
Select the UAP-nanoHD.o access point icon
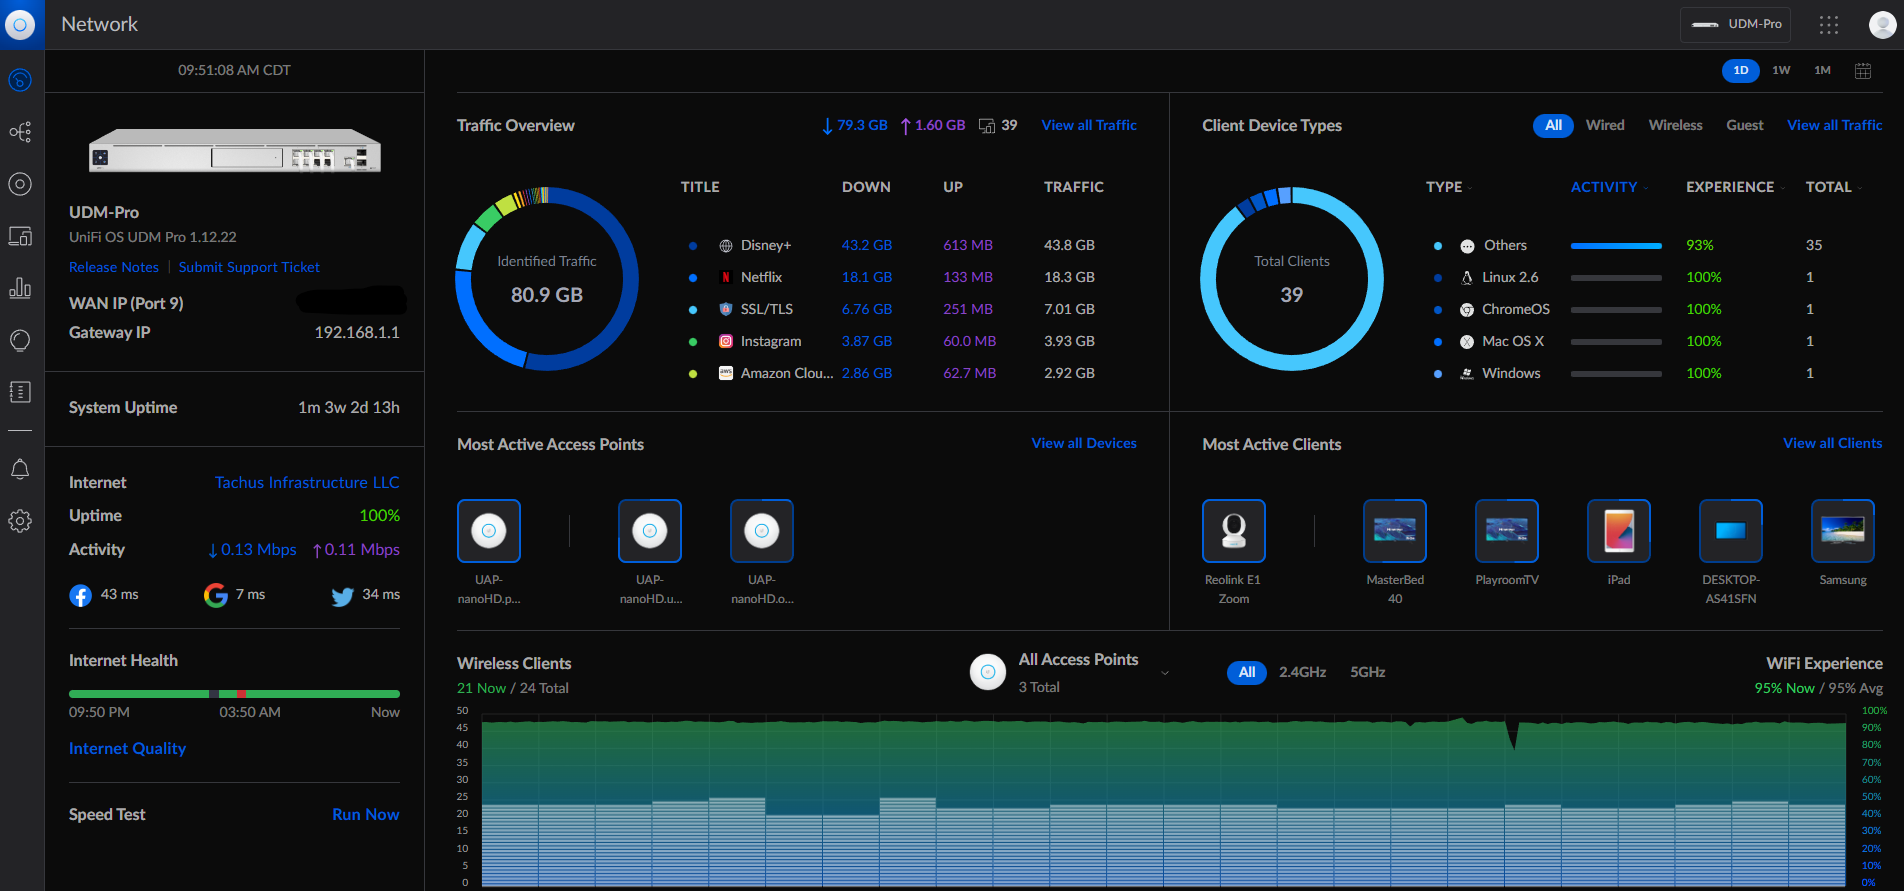point(762,531)
